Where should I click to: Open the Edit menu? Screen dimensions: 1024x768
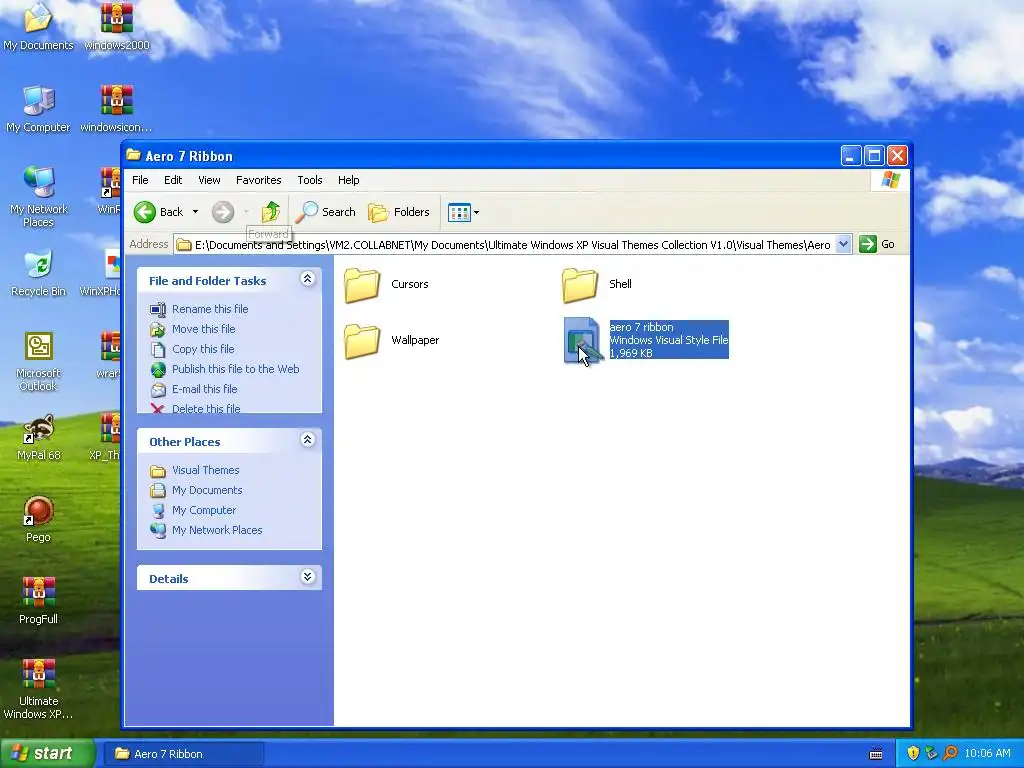coord(173,180)
